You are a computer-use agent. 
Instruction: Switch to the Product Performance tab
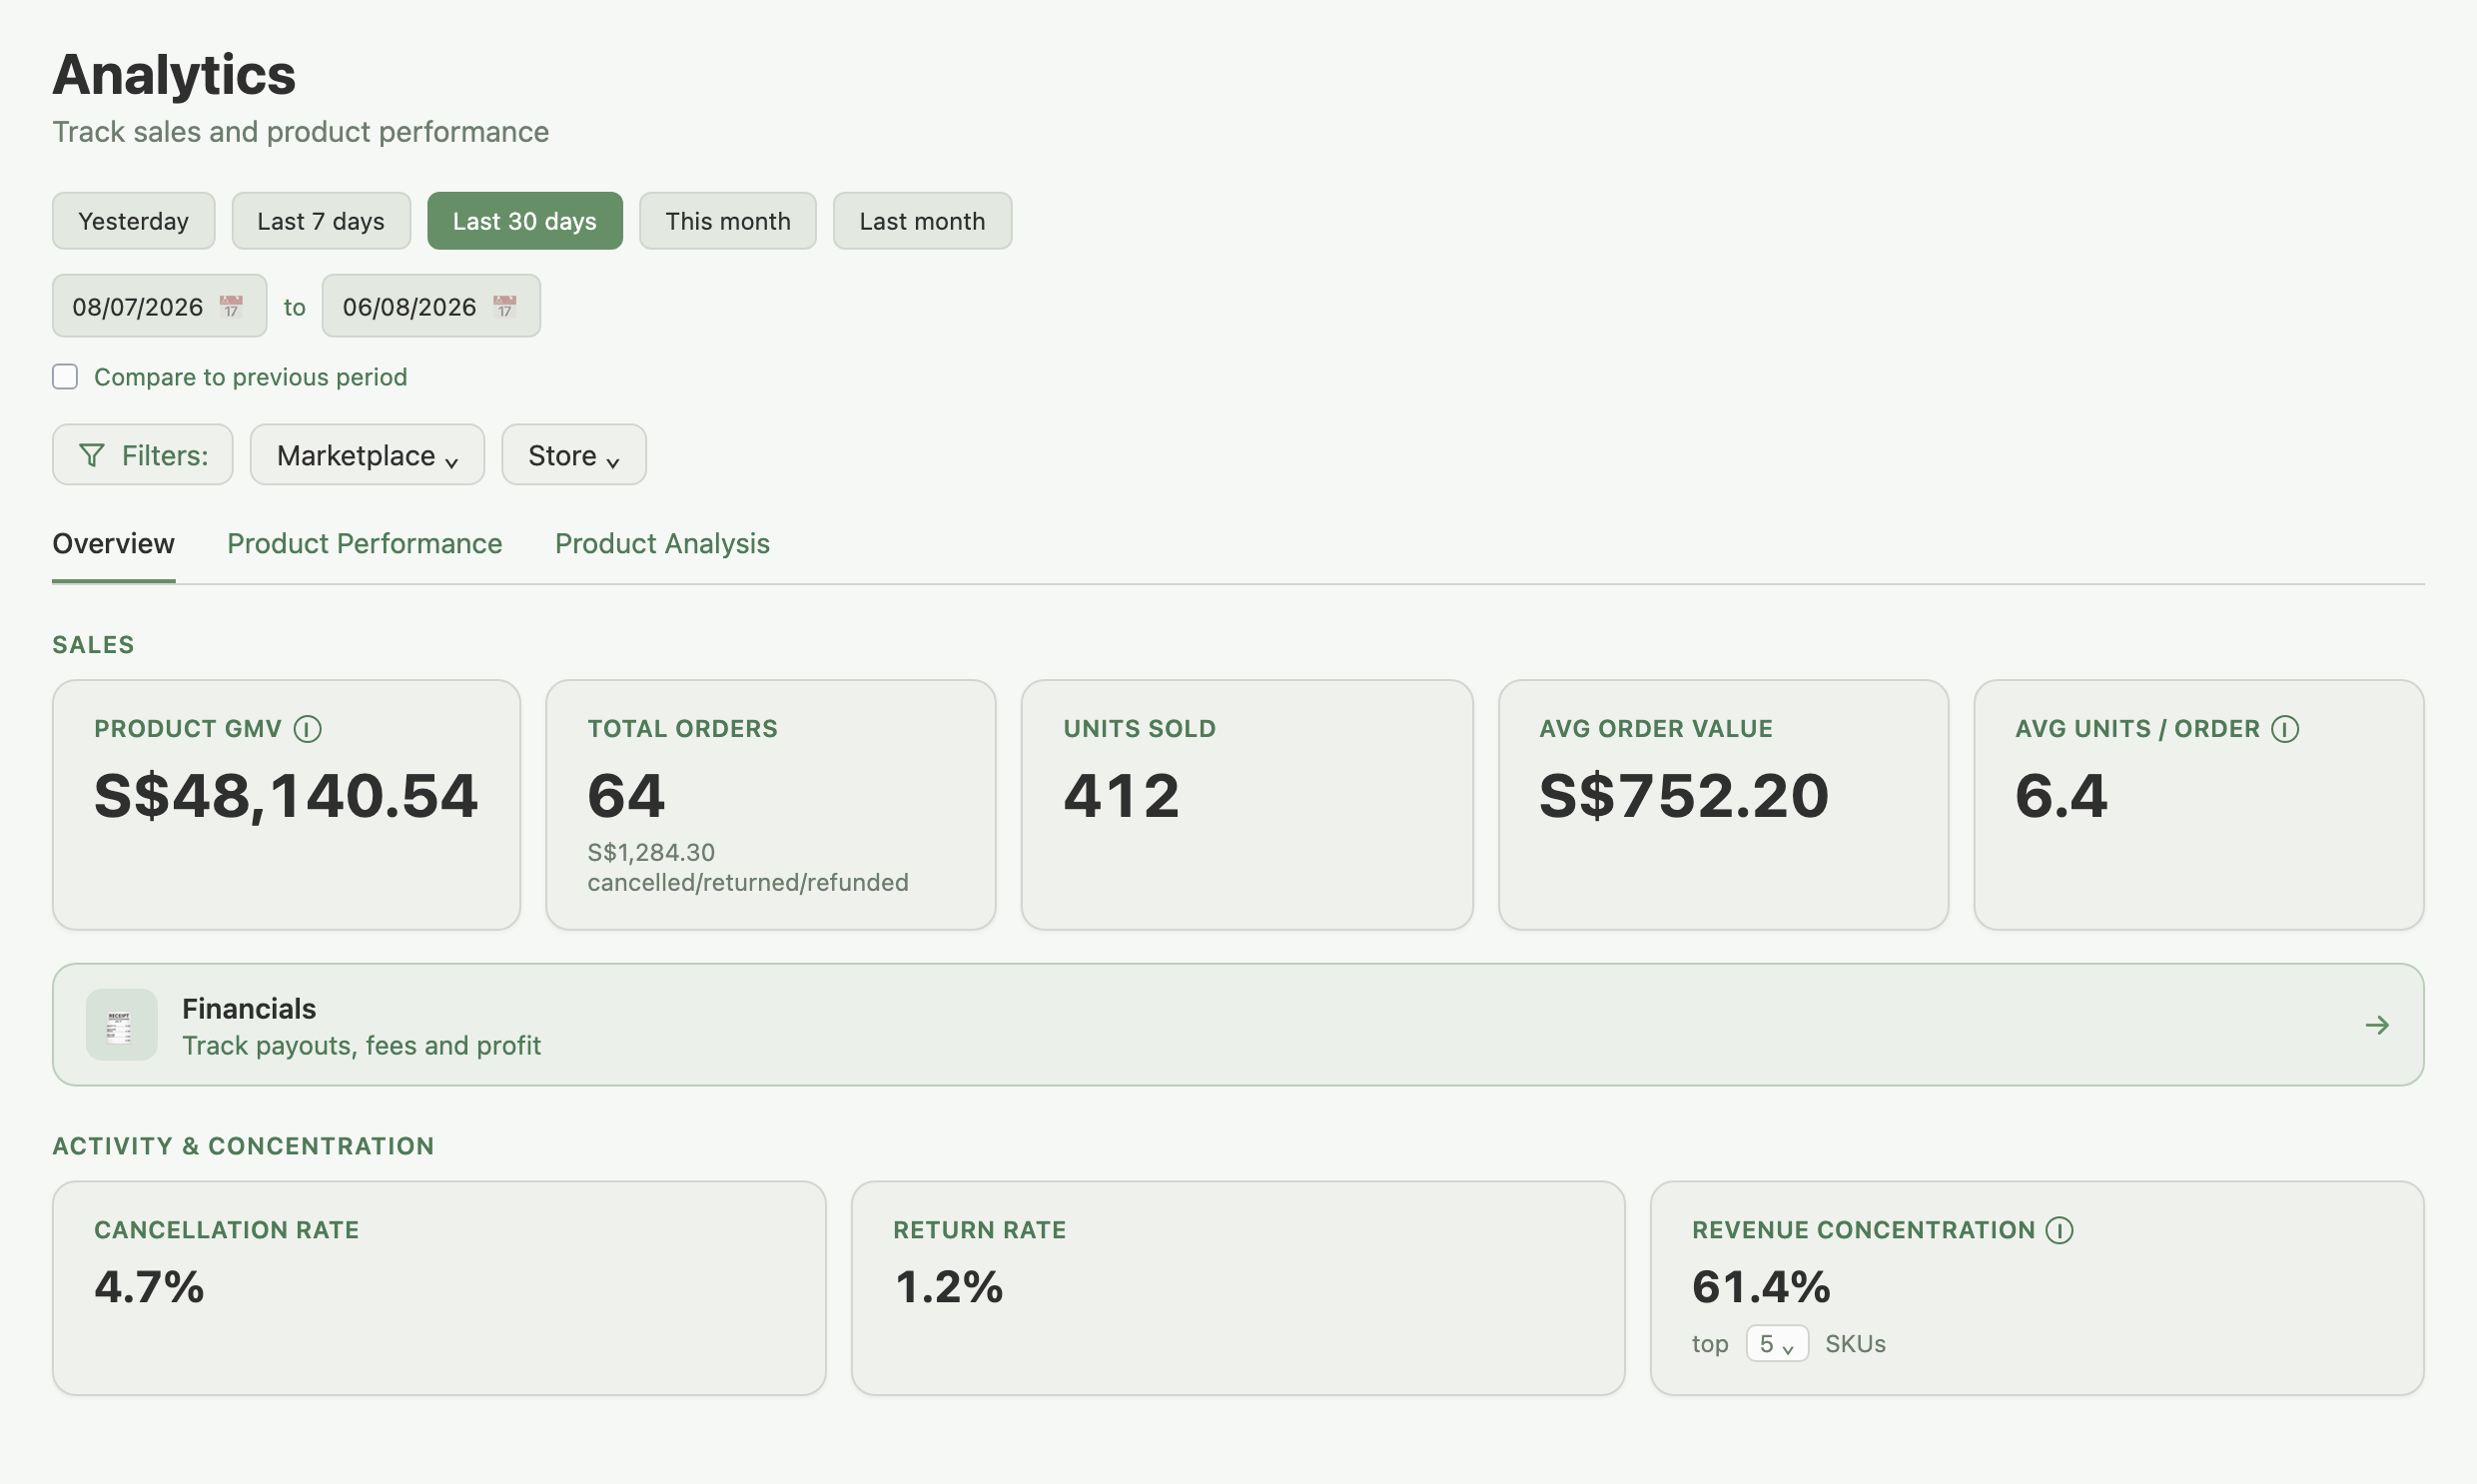365,543
